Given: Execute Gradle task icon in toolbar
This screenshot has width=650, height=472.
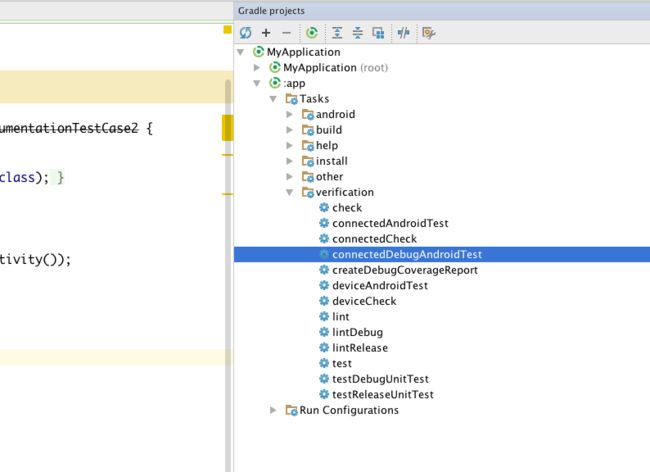Looking at the screenshot, I should (312, 33).
